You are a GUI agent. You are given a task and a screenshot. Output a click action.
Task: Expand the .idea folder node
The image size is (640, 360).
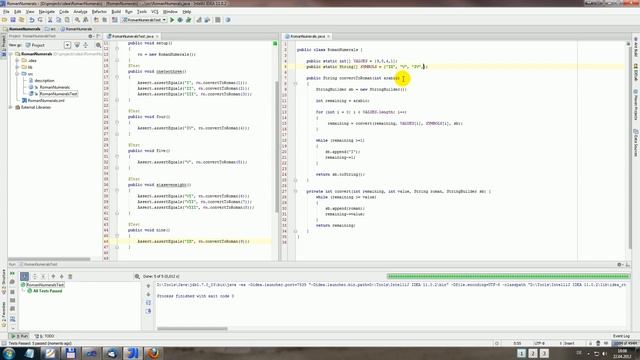(x=18, y=60)
